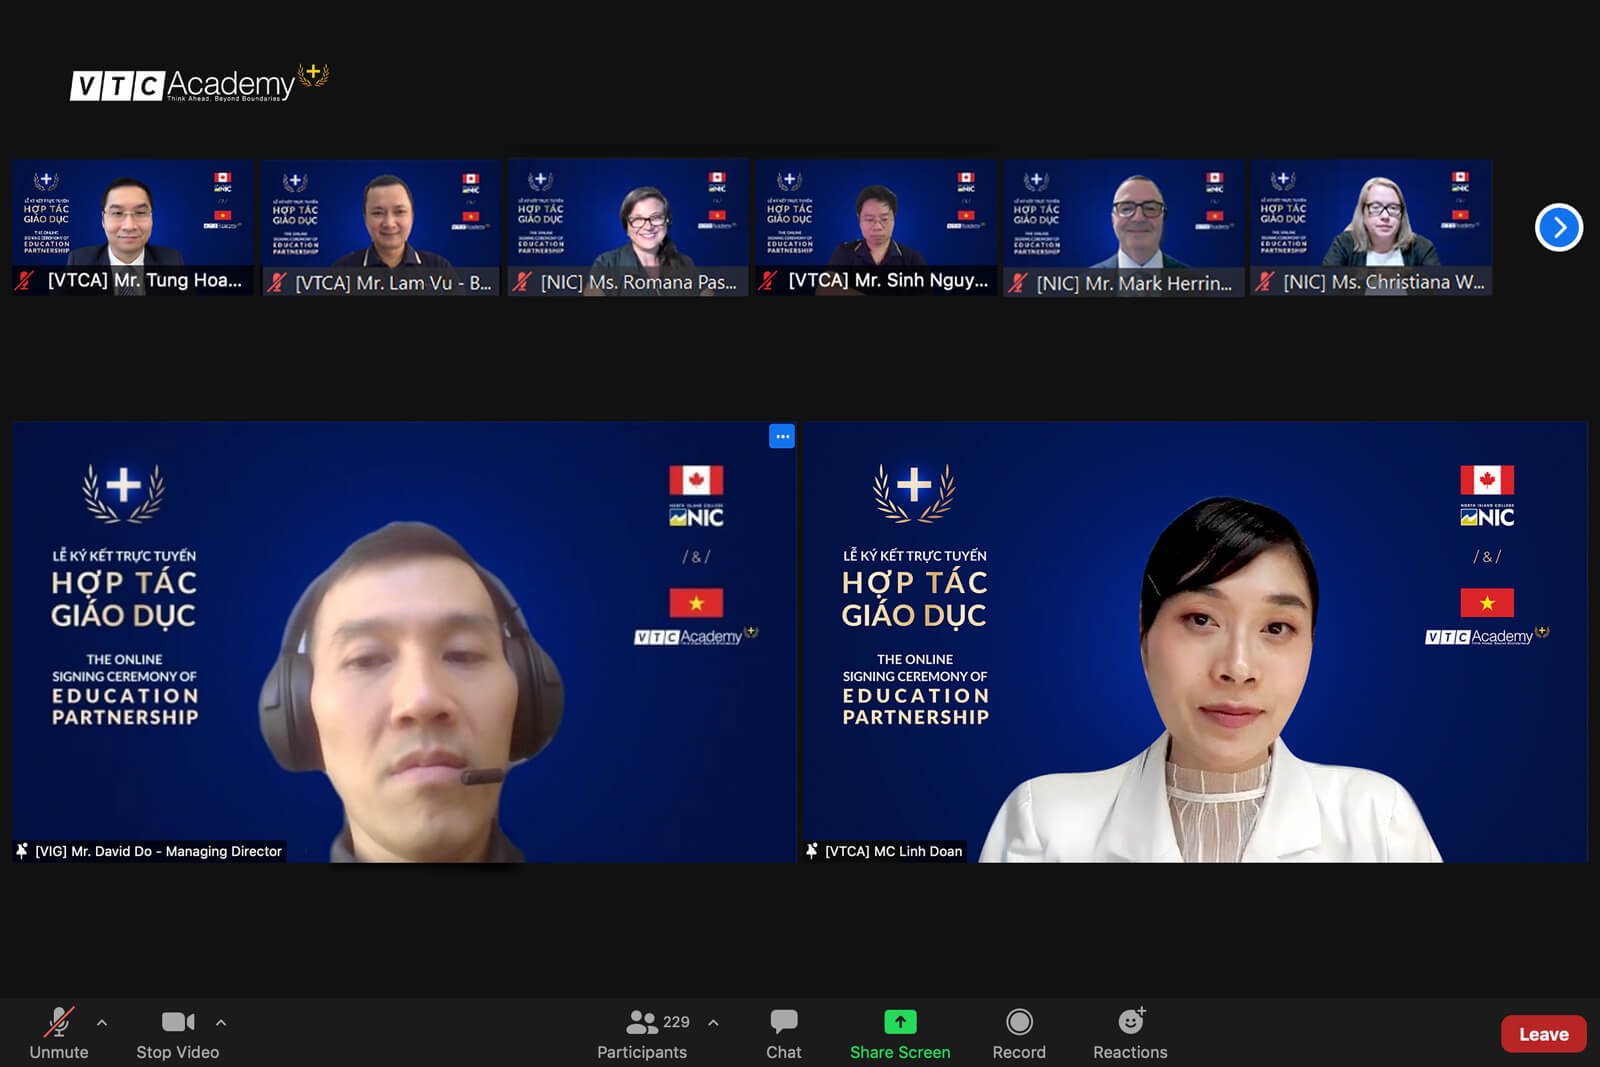The width and height of the screenshot is (1600, 1067).
Task: Open more options on David Do's video
Action: tap(782, 436)
